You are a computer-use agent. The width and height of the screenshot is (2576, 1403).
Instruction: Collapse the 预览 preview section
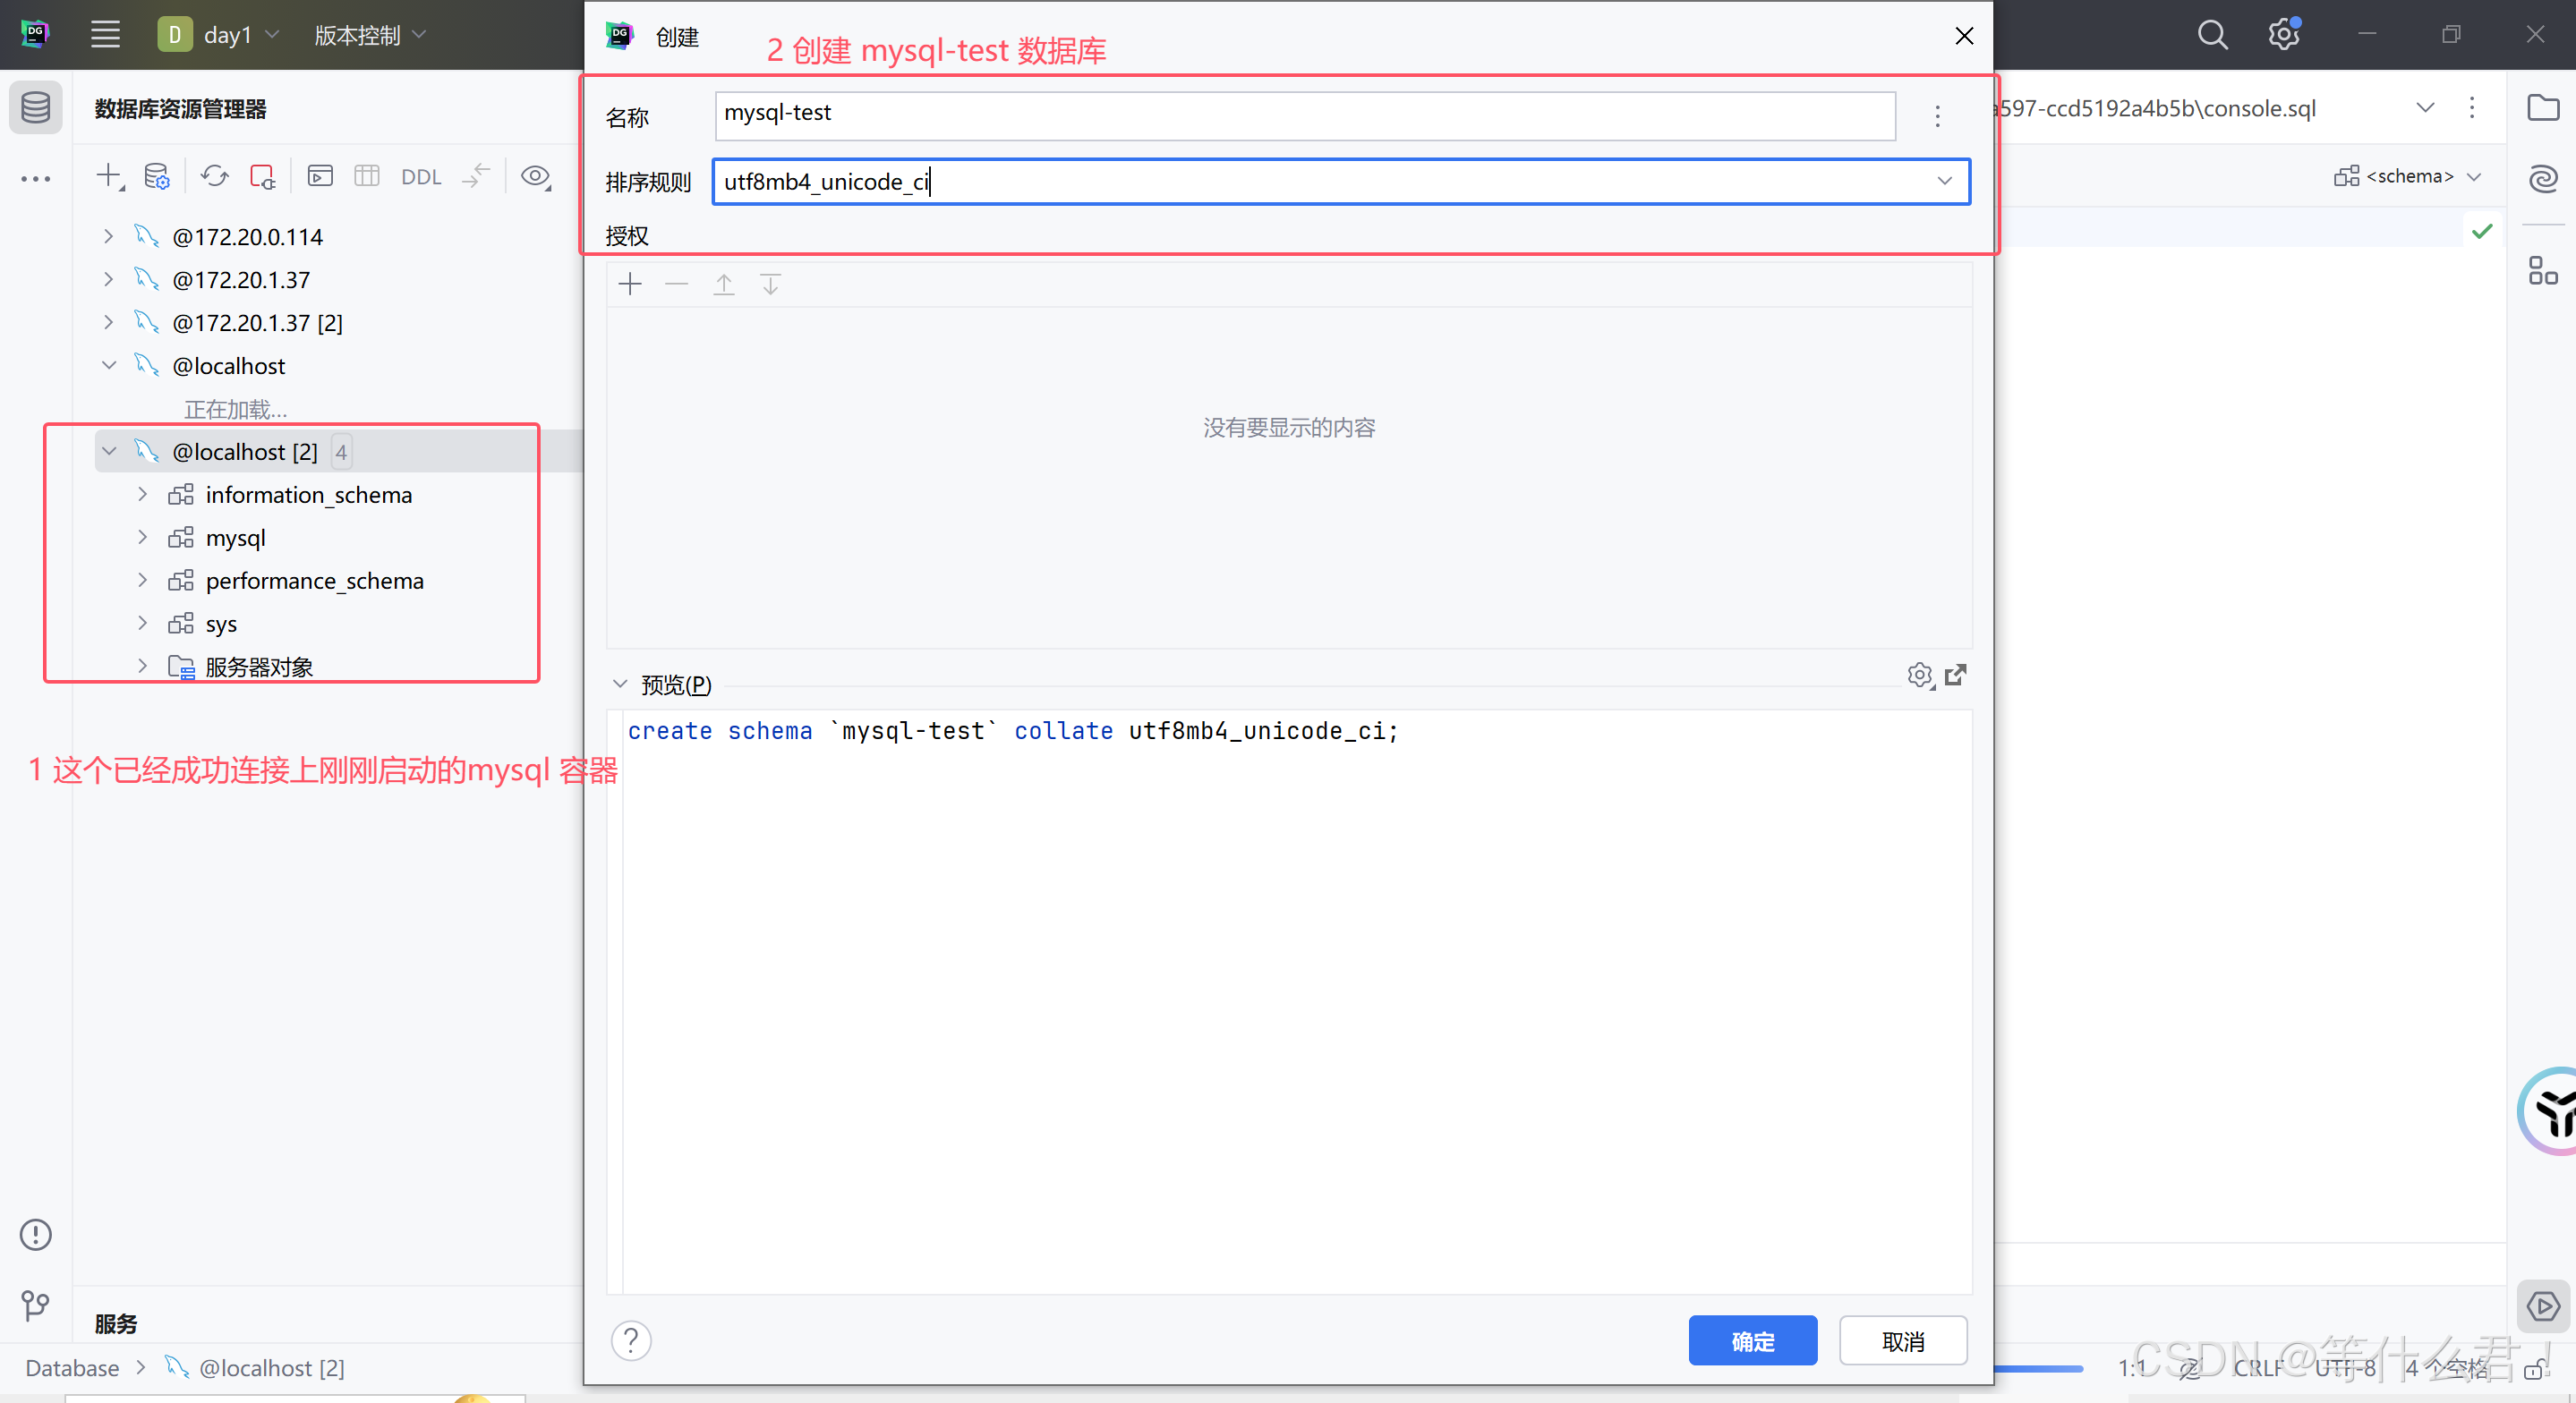pos(620,684)
